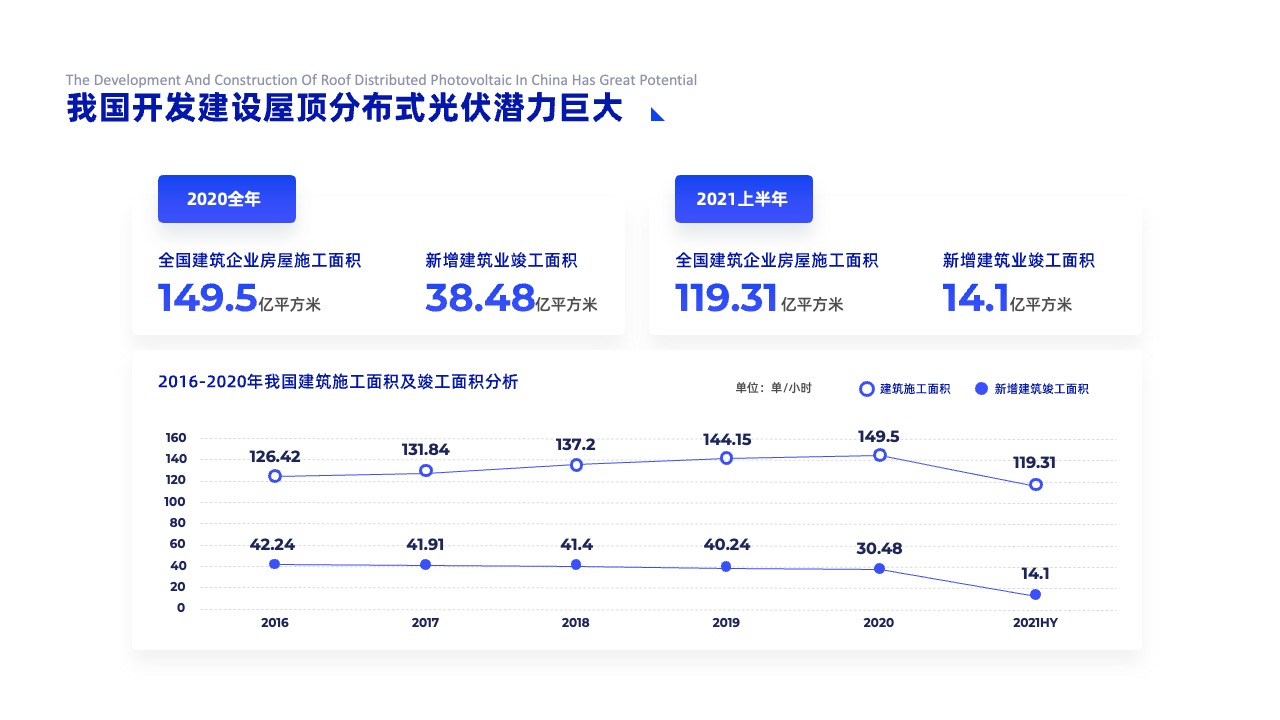Select the 单位：单/小时 unit label
1280x720 pixels.
(x=774, y=388)
